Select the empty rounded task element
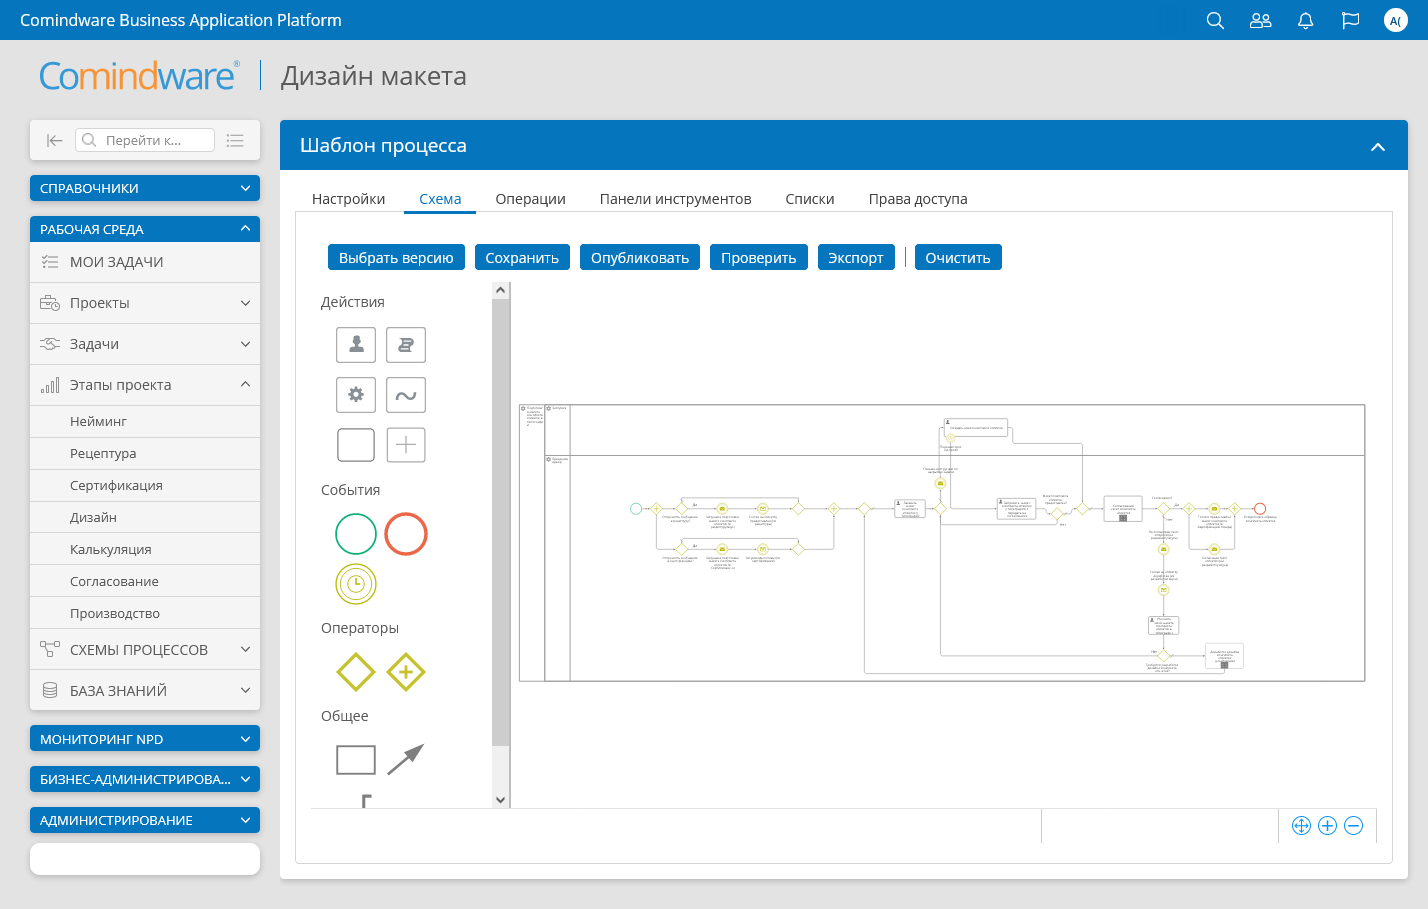Viewport: 1428px width, 909px height. (356, 445)
